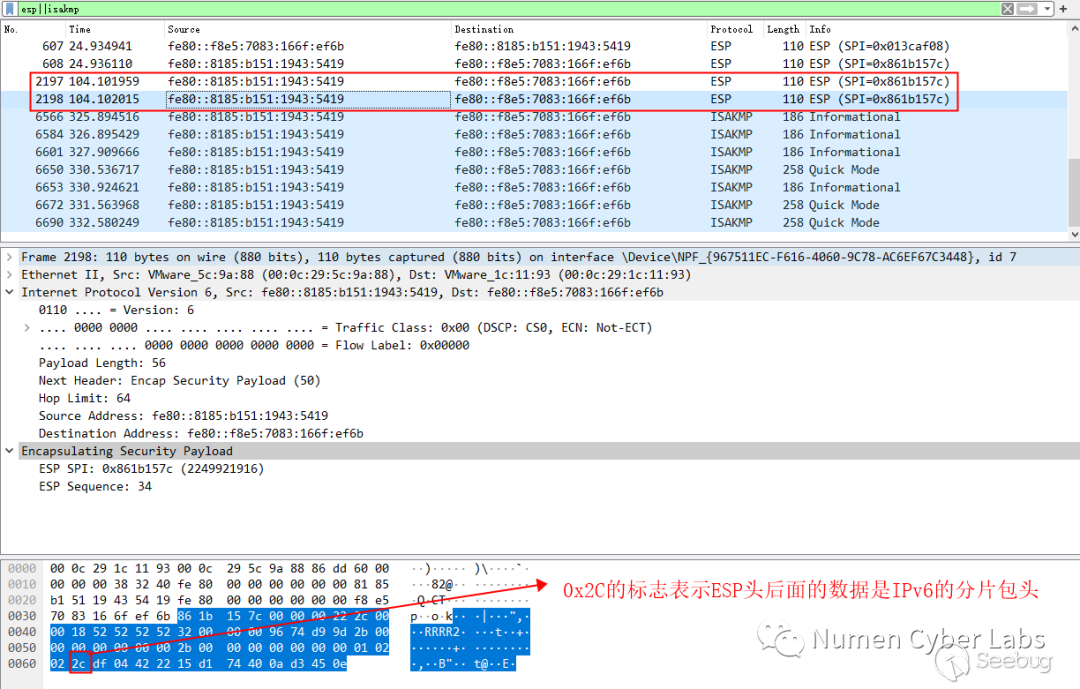The image size is (1080, 689).
Task: Clear the display filter with X icon
Action: point(1008,9)
